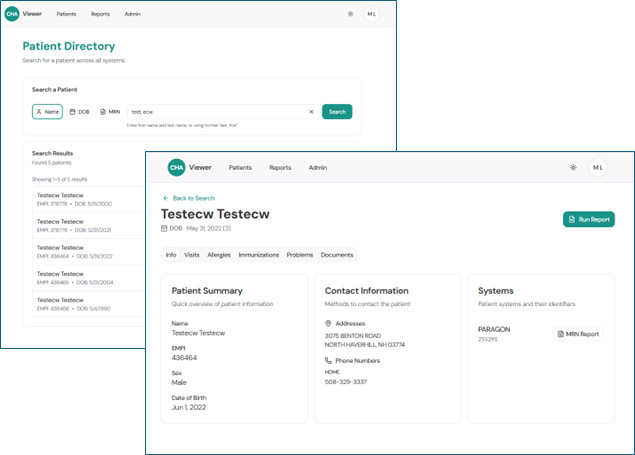Open the Immunizations tab

click(x=259, y=255)
